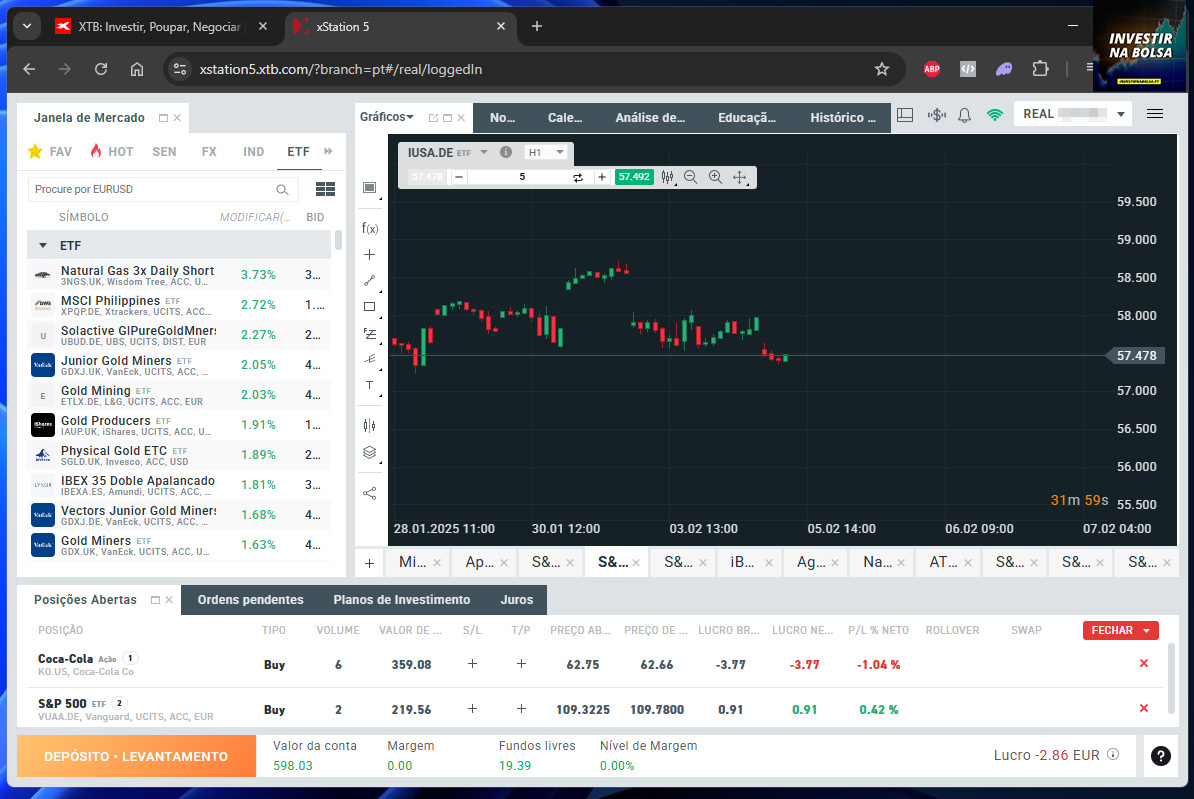This screenshot has height=799, width=1194.
Task: Pop out the Gráficos panel to new window
Action: click(x=433, y=118)
